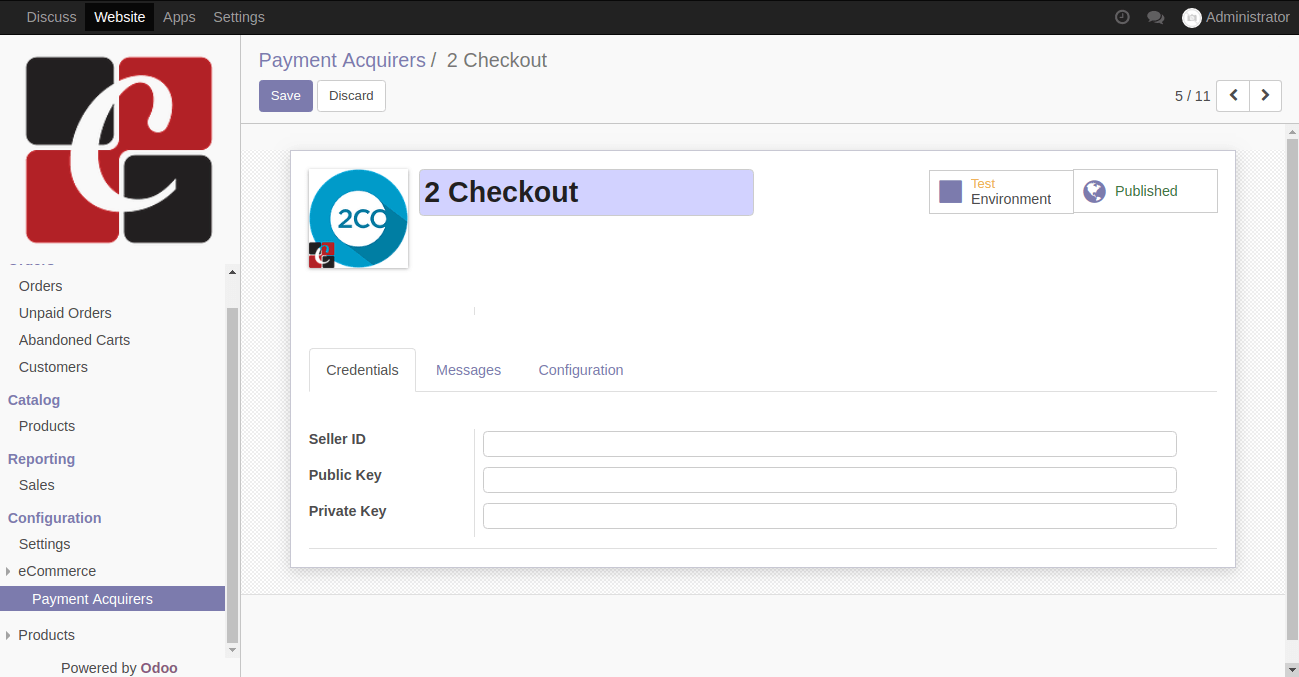
Task: Open Orders in sidebar
Action: pos(41,286)
